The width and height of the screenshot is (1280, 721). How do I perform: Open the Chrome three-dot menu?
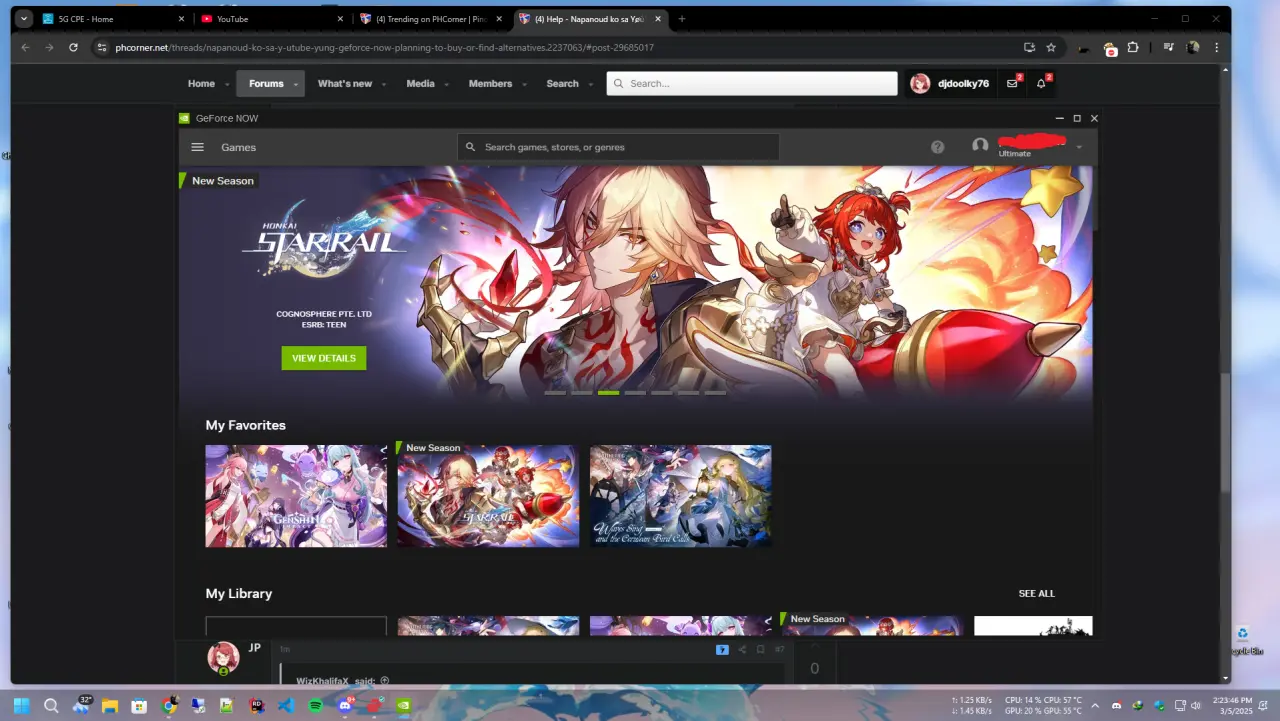coord(1217,47)
